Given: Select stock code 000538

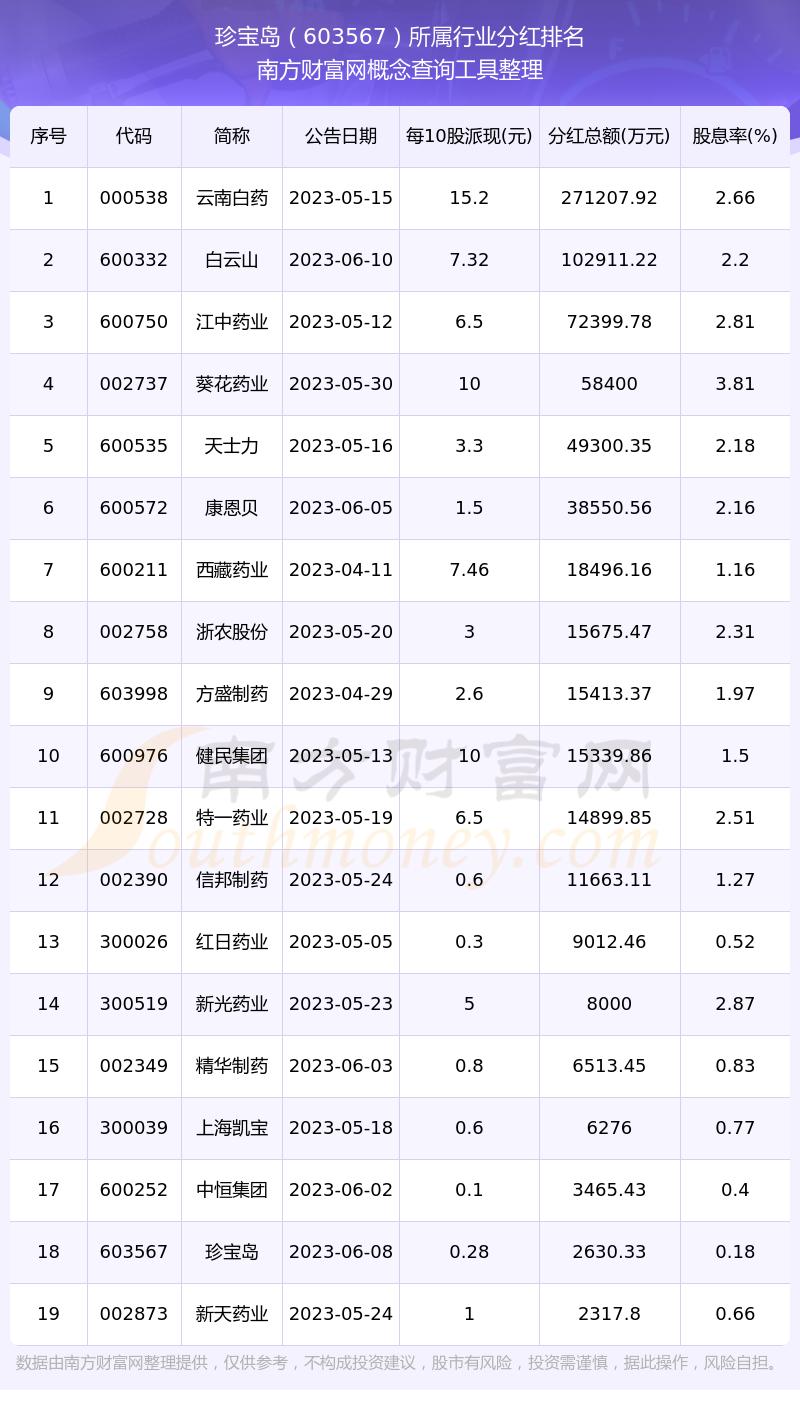Looking at the screenshot, I should [x=134, y=198].
